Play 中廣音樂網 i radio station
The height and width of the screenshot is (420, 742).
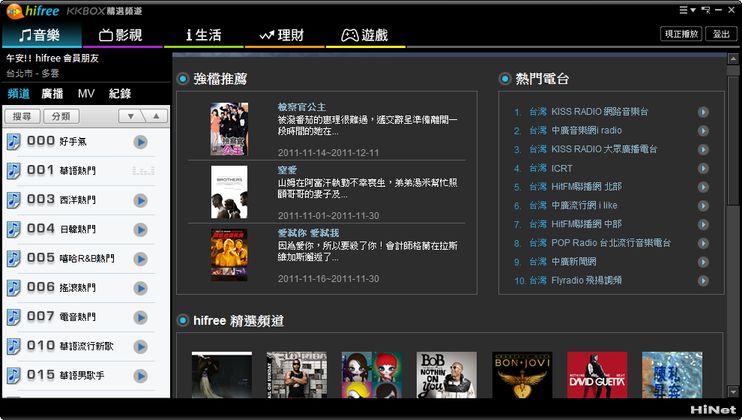[x=703, y=131]
